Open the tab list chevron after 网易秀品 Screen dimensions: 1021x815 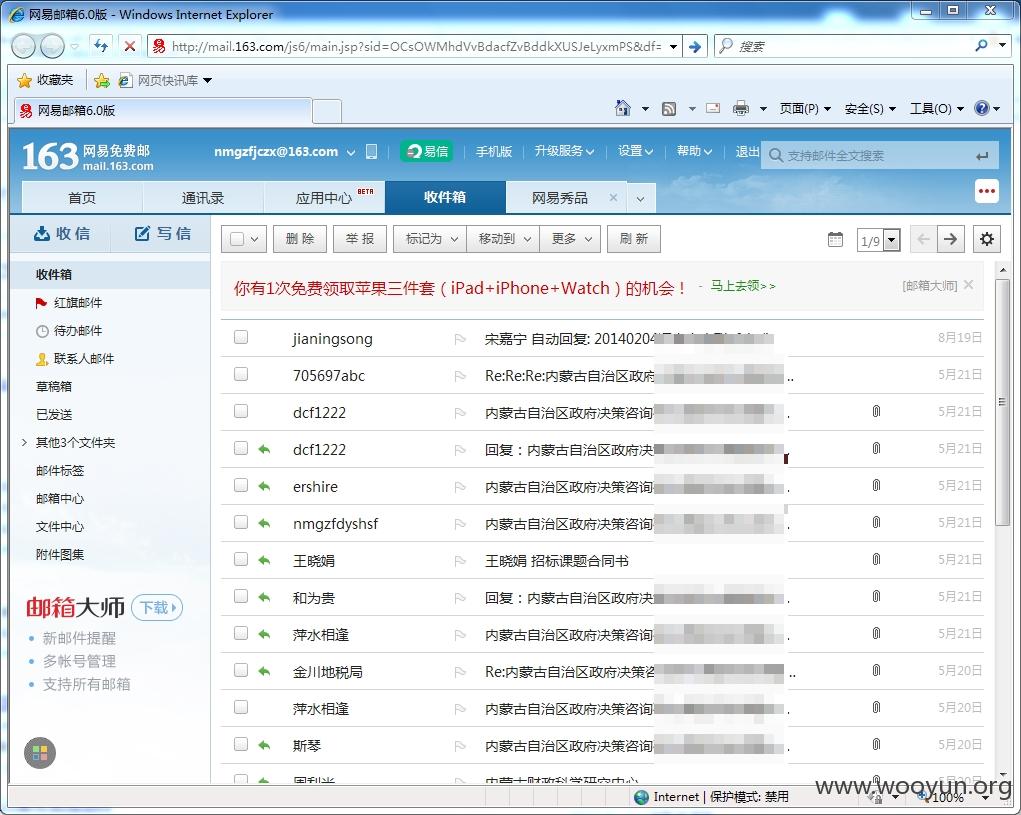(641, 199)
